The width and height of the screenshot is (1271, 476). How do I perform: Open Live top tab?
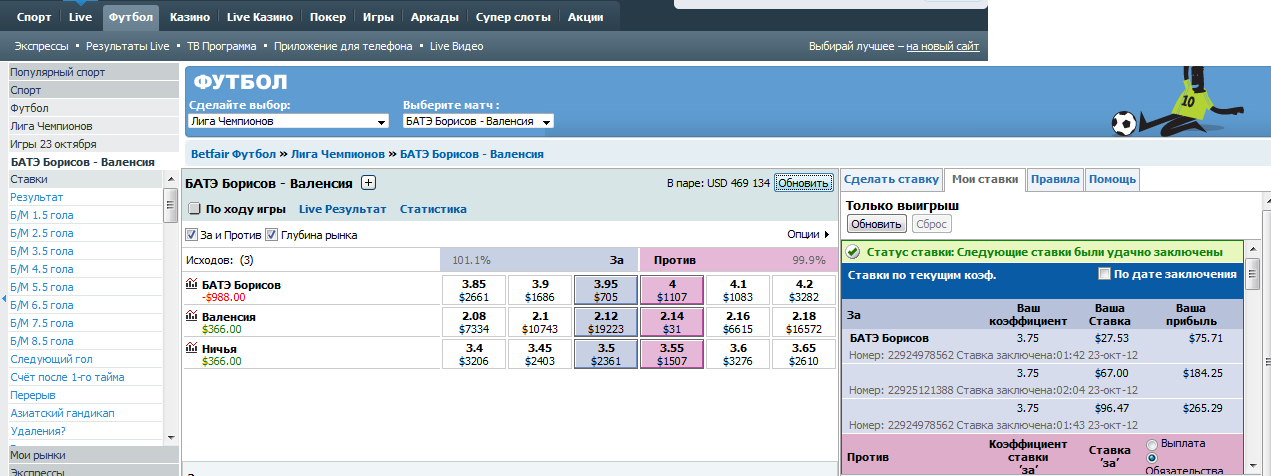pyautogui.click(x=81, y=17)
